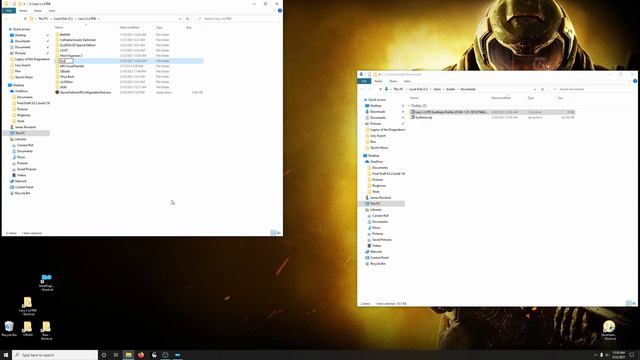Viewport: 640px width, 360px height.
Task: Refresh the Lexy's LoTDB folder view
Action: [x=187, y=19]
